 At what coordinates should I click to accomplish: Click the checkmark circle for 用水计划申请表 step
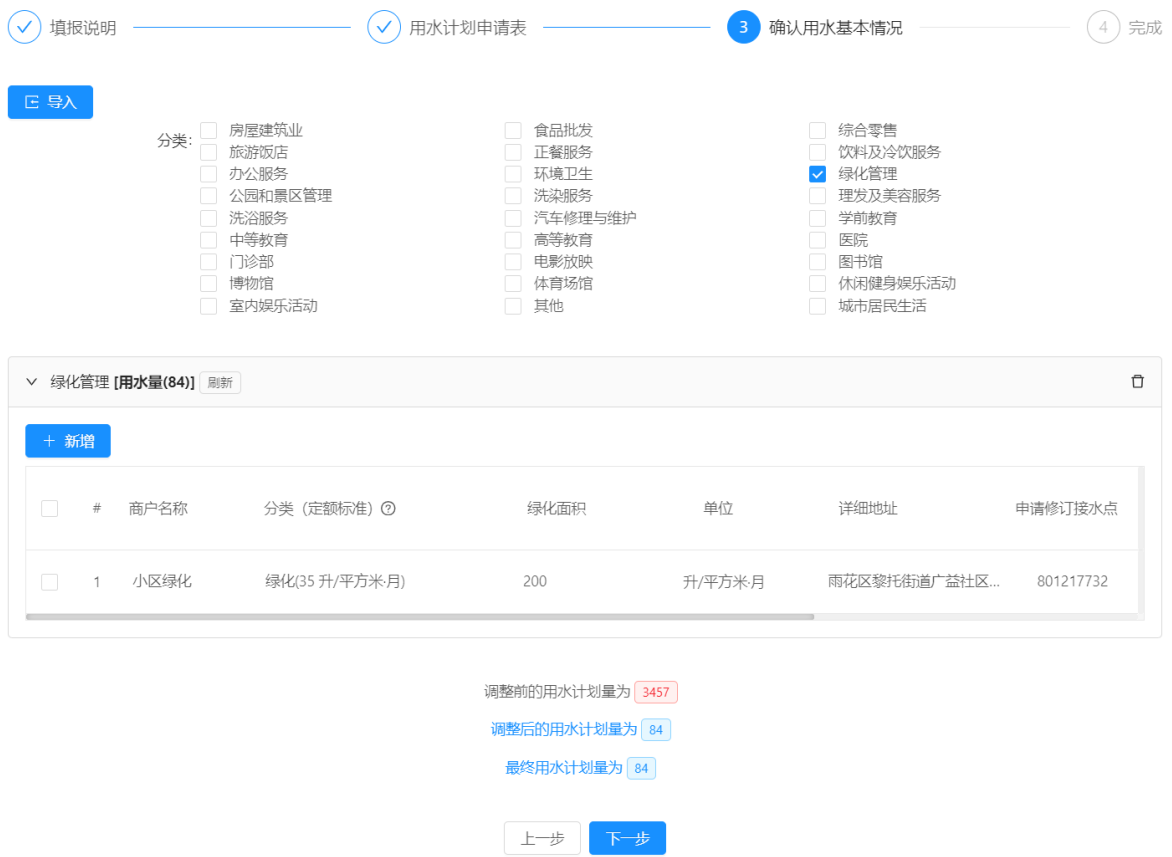(x=384, y=28)
